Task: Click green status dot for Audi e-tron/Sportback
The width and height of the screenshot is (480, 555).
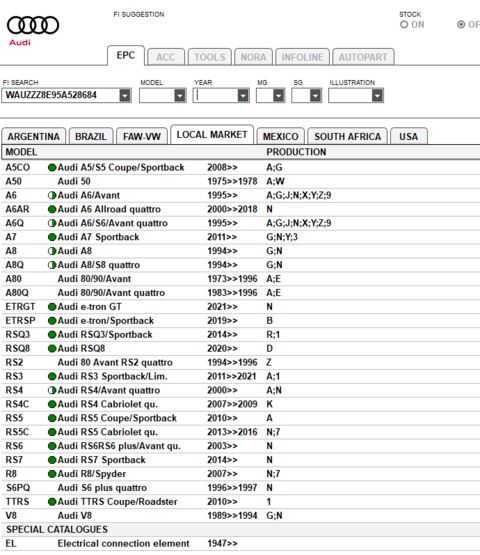Action: (x=52, y=321)
